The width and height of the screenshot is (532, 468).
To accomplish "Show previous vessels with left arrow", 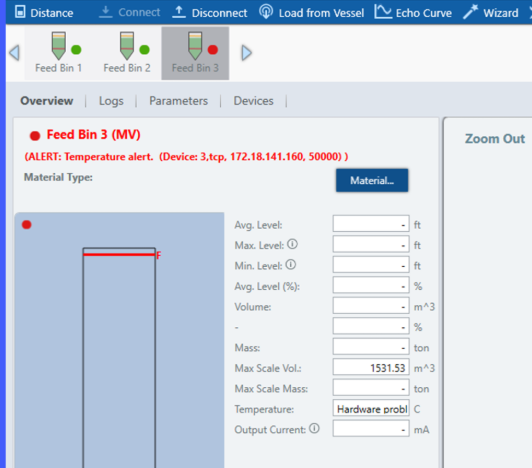I will click(14, 53).
